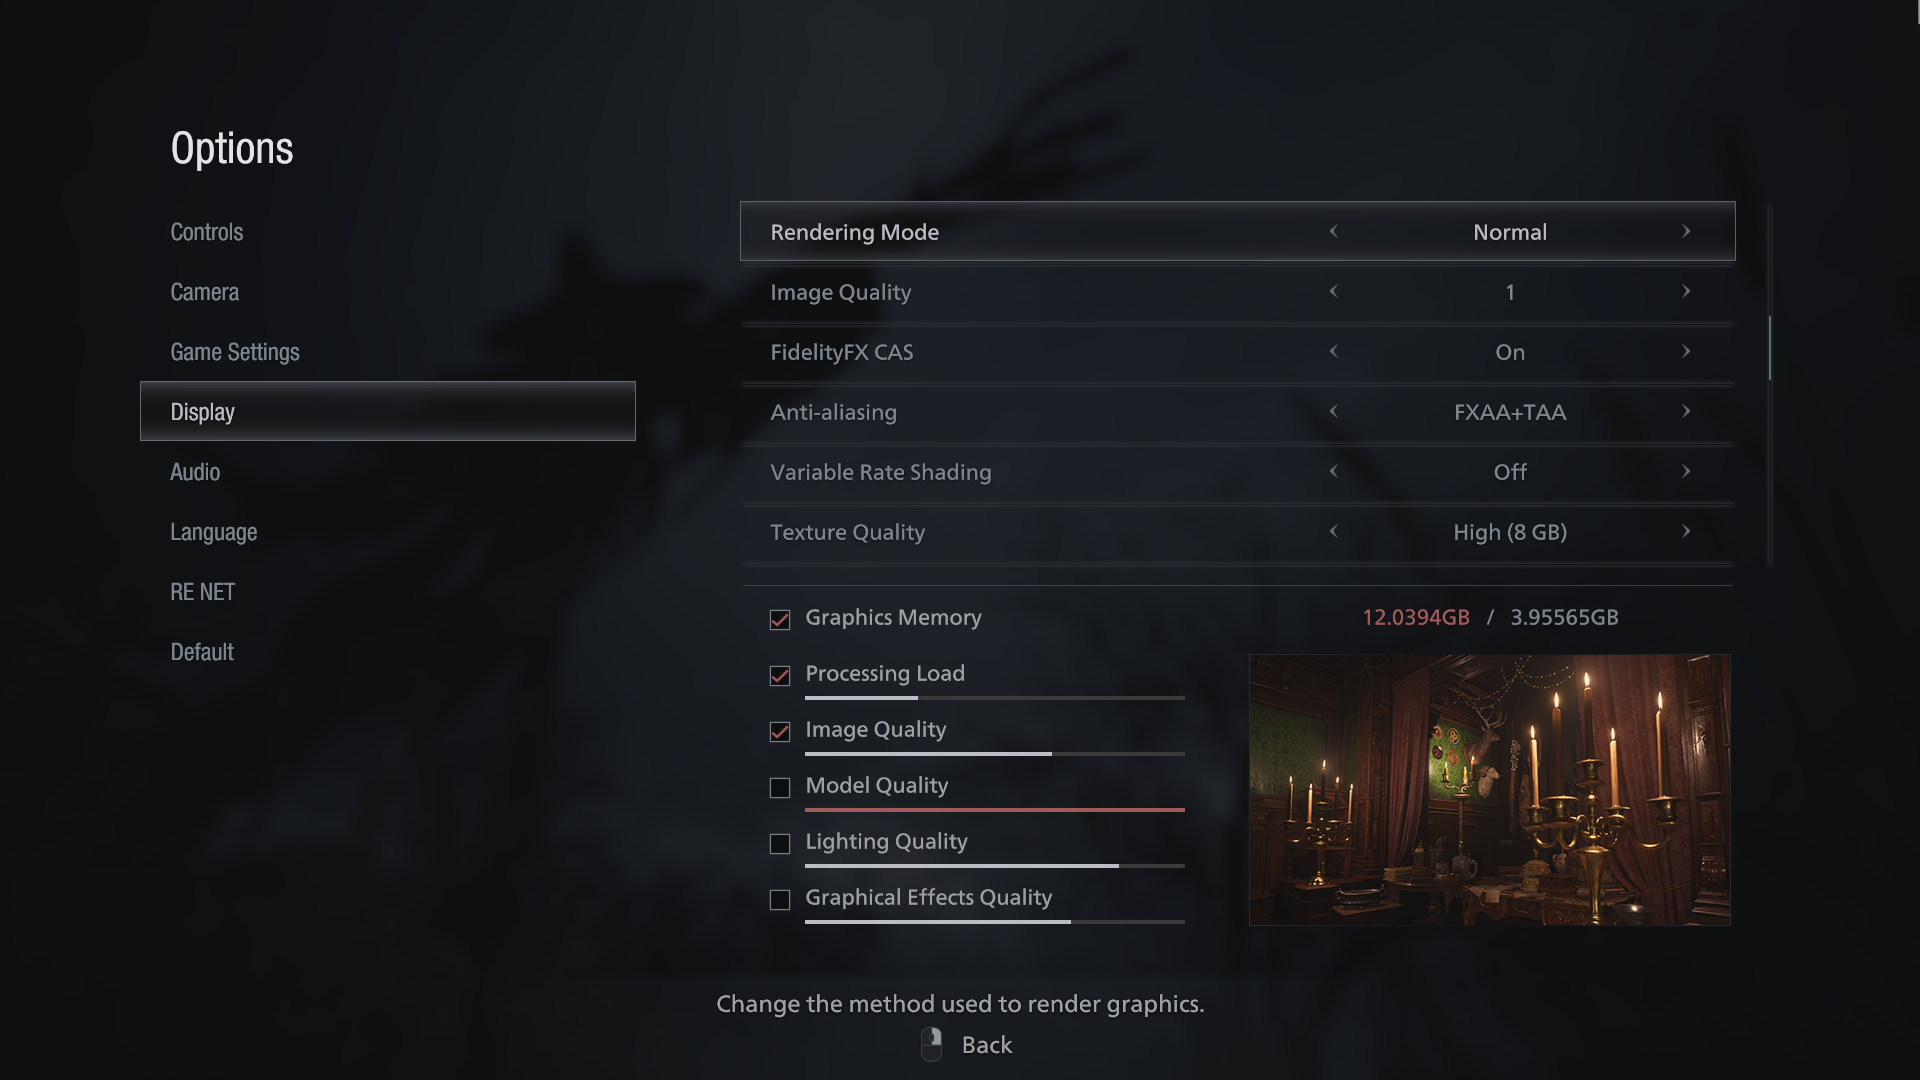Click the mouse Back icon

point(931,1044)
